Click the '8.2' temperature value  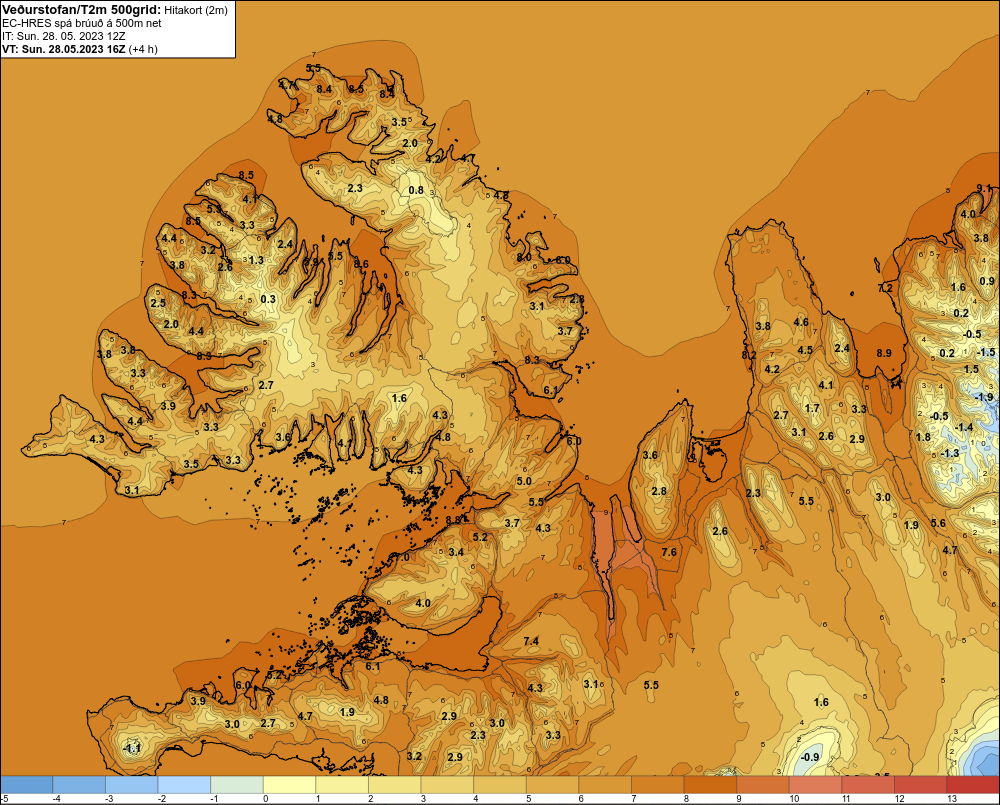pos(749,355)
